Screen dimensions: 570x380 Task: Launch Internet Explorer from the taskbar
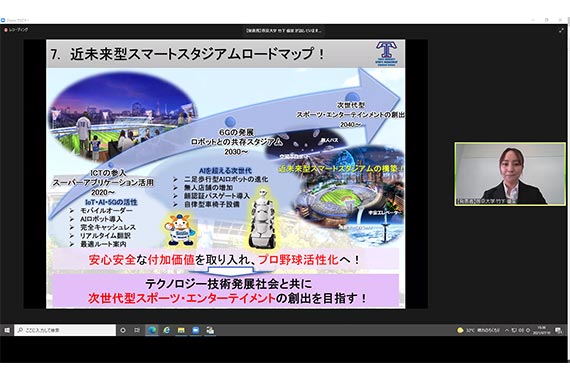[166, 330]
